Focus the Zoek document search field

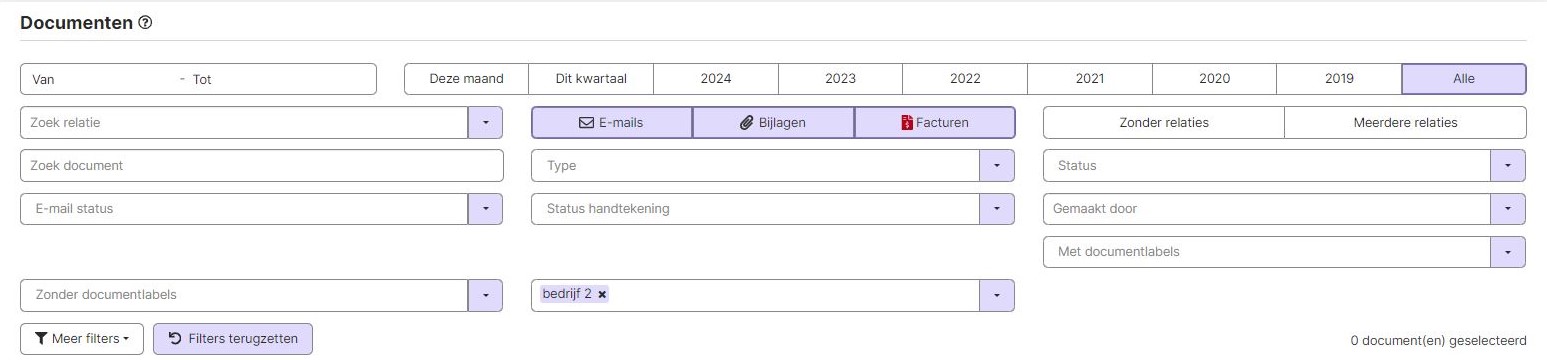click(262, 166)
